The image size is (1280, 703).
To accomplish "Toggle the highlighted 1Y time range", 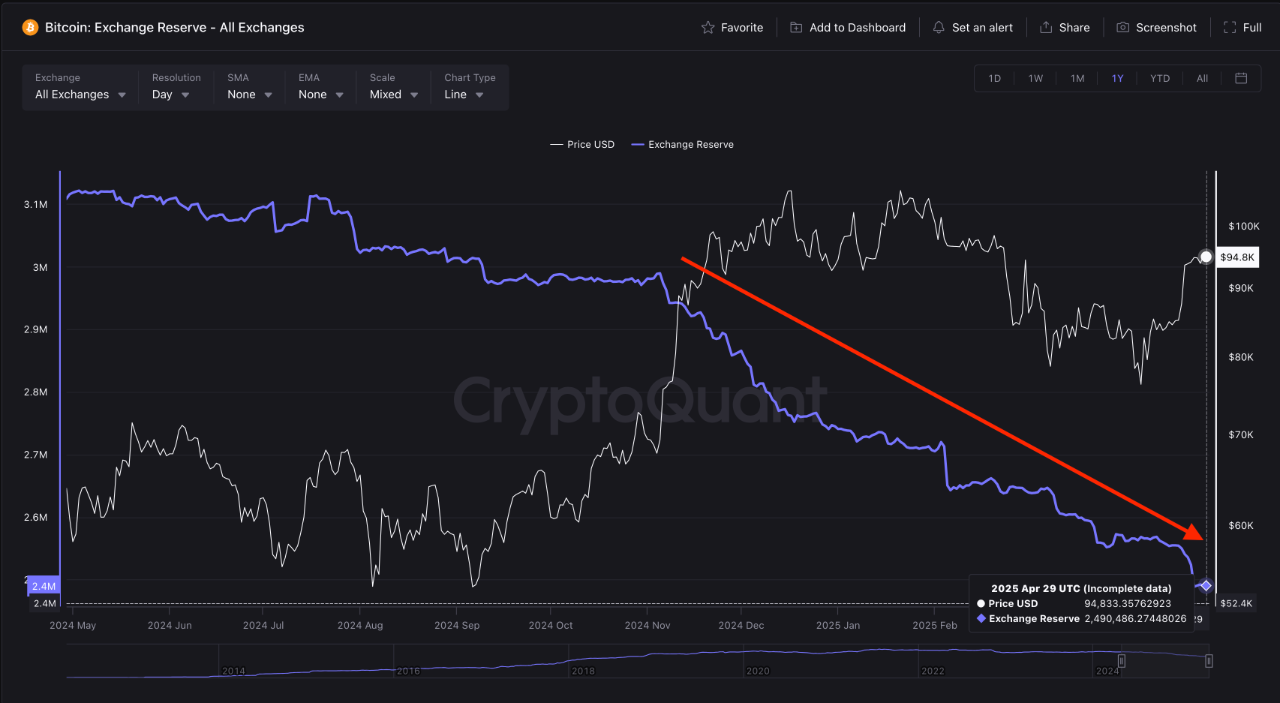I will tap(1118, 78).
